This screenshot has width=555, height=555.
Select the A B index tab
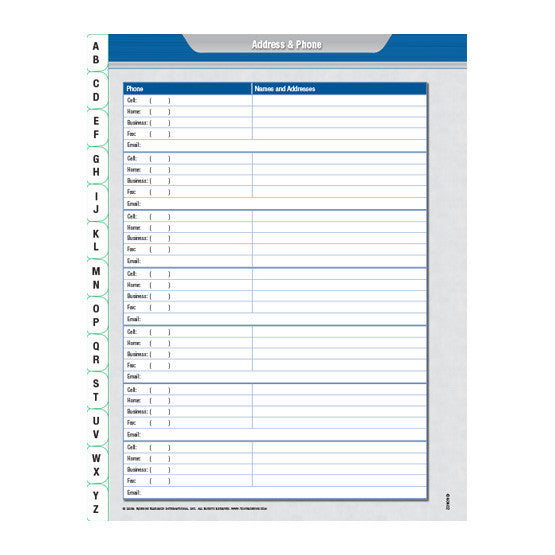[x=97, y=53]
